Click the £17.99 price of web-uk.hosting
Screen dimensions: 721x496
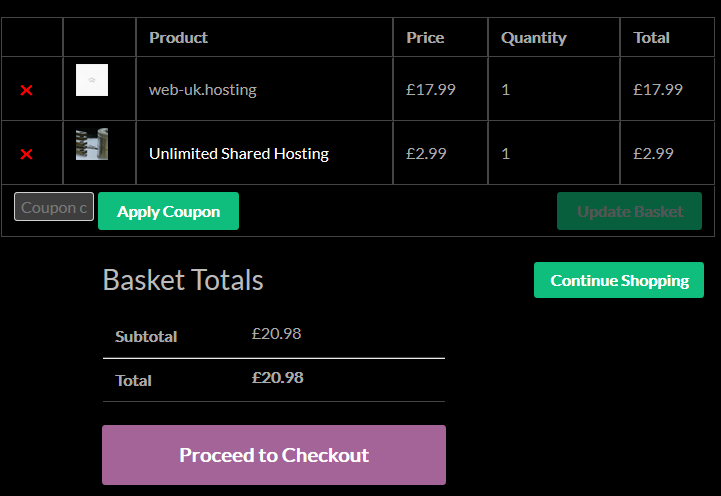431,90
